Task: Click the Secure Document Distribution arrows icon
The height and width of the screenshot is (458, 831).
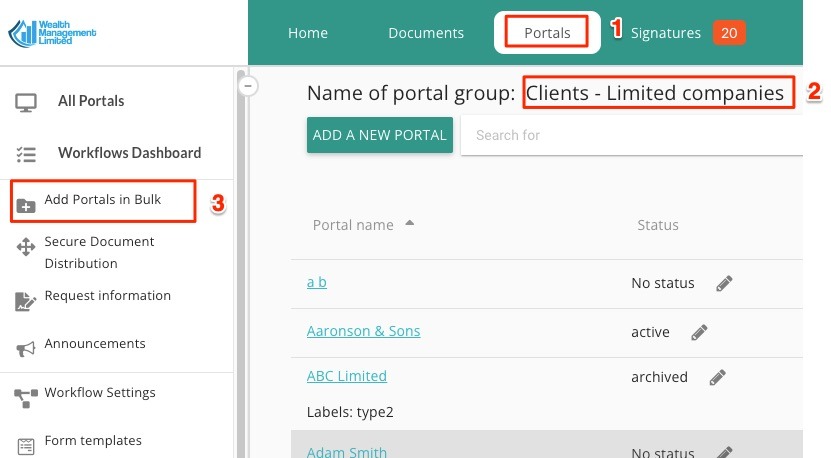Action: pos(27,248)
